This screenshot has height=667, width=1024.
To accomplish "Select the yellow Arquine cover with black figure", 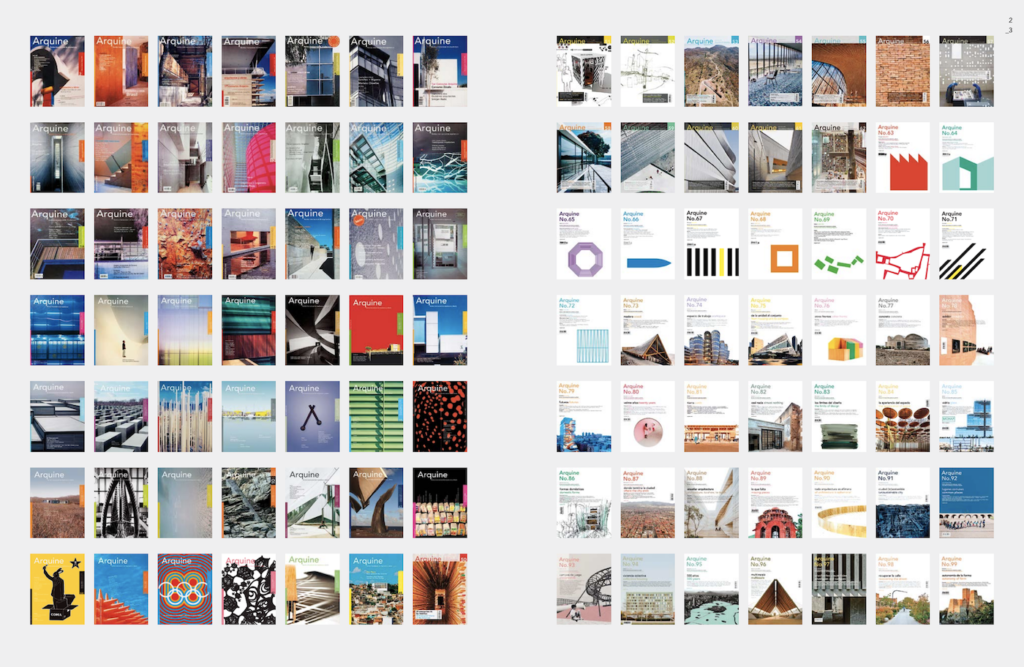I will [57, 589].
